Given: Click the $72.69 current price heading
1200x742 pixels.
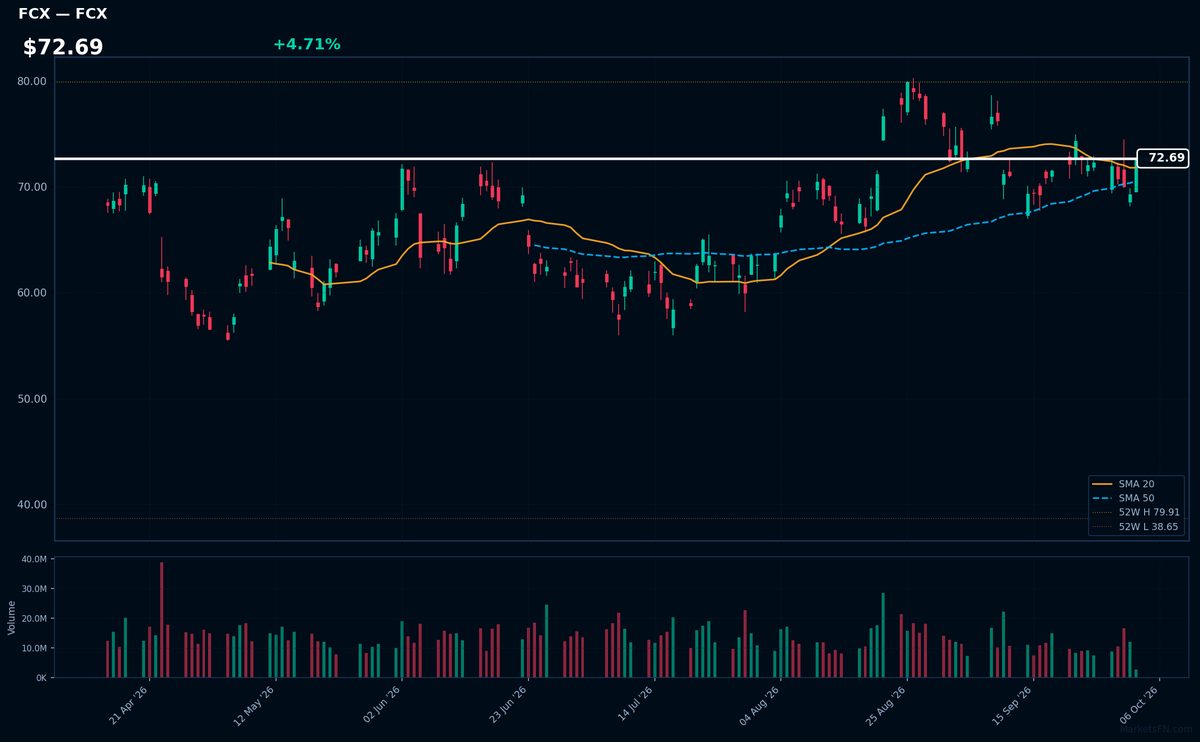Looking at the screenshot, I should pos(63,47).
